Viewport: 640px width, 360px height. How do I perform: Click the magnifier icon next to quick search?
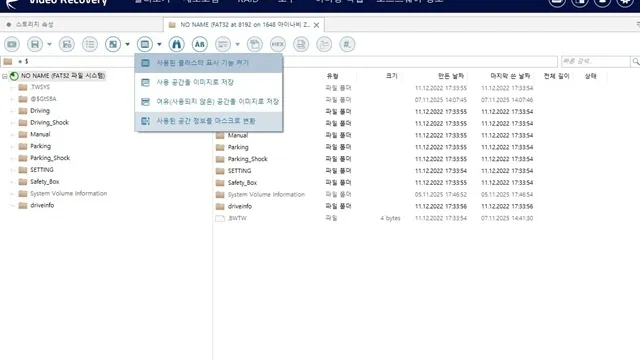pos(636,61)
